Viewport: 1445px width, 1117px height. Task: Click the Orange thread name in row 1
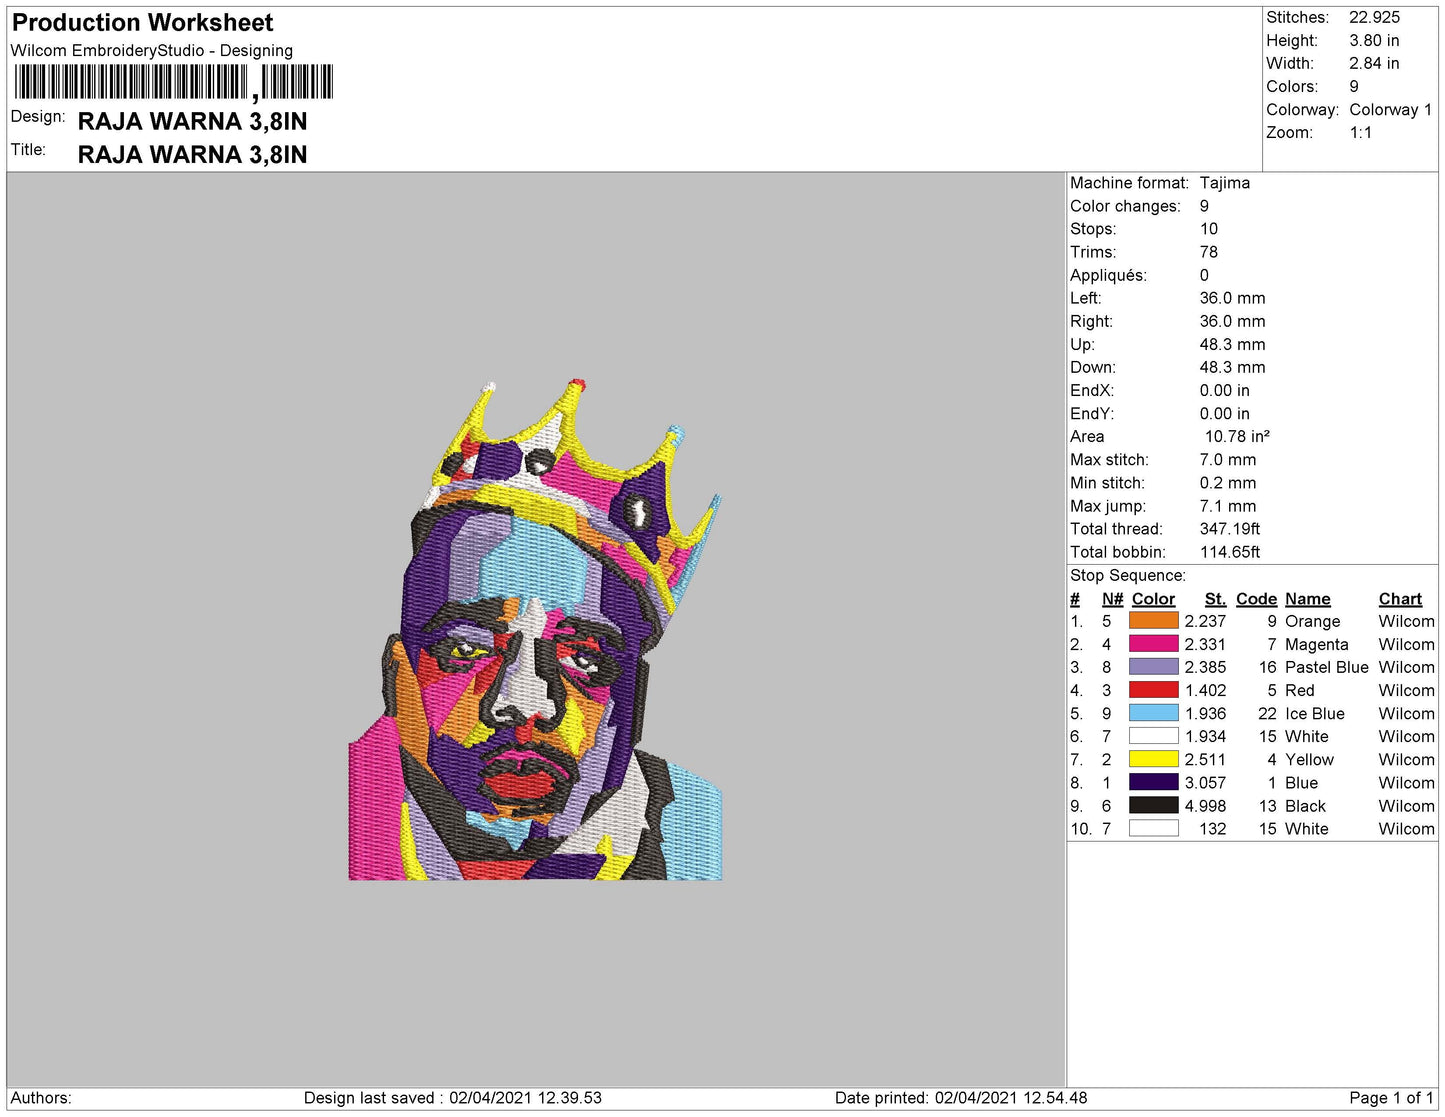point(1312,621)
